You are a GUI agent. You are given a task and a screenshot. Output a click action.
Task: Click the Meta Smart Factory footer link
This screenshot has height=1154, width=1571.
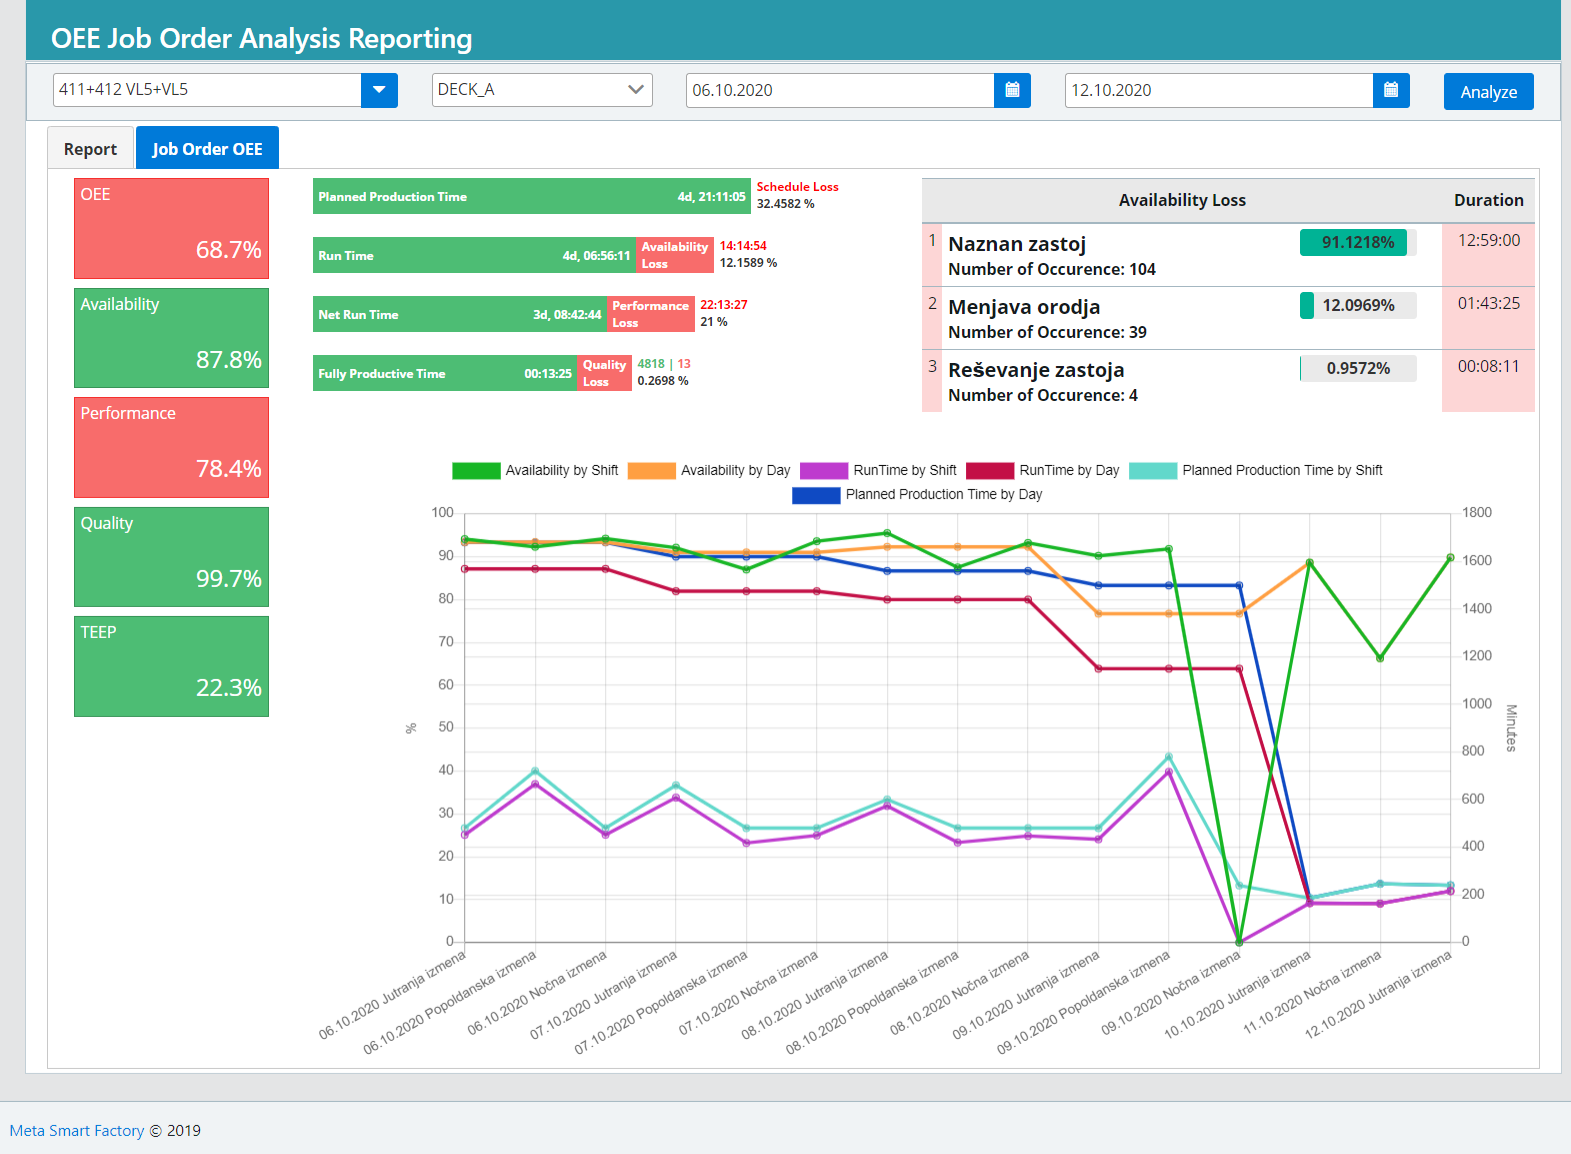(x=77, y=1131)
